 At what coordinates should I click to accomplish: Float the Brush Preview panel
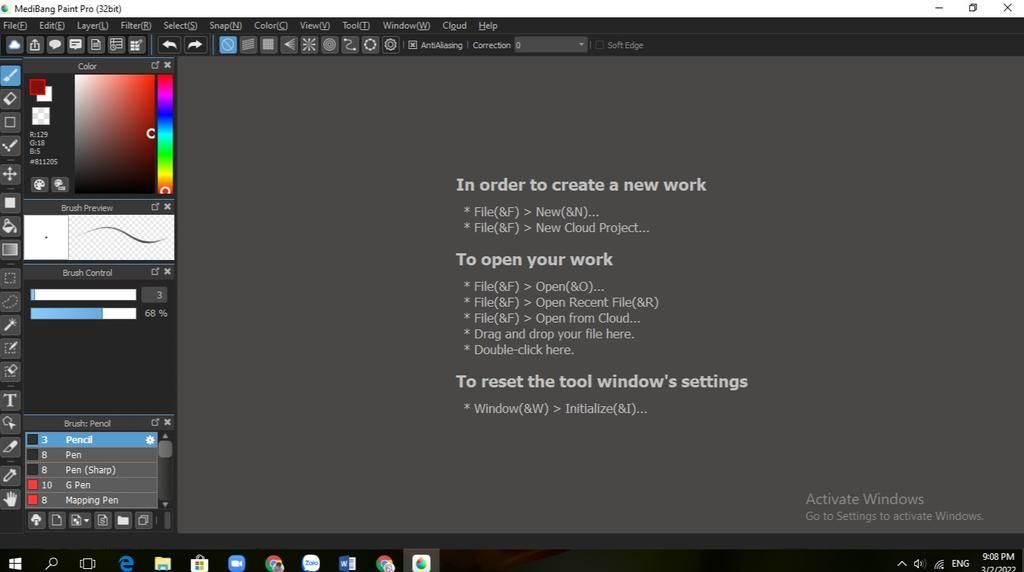[x=155, y=207]
